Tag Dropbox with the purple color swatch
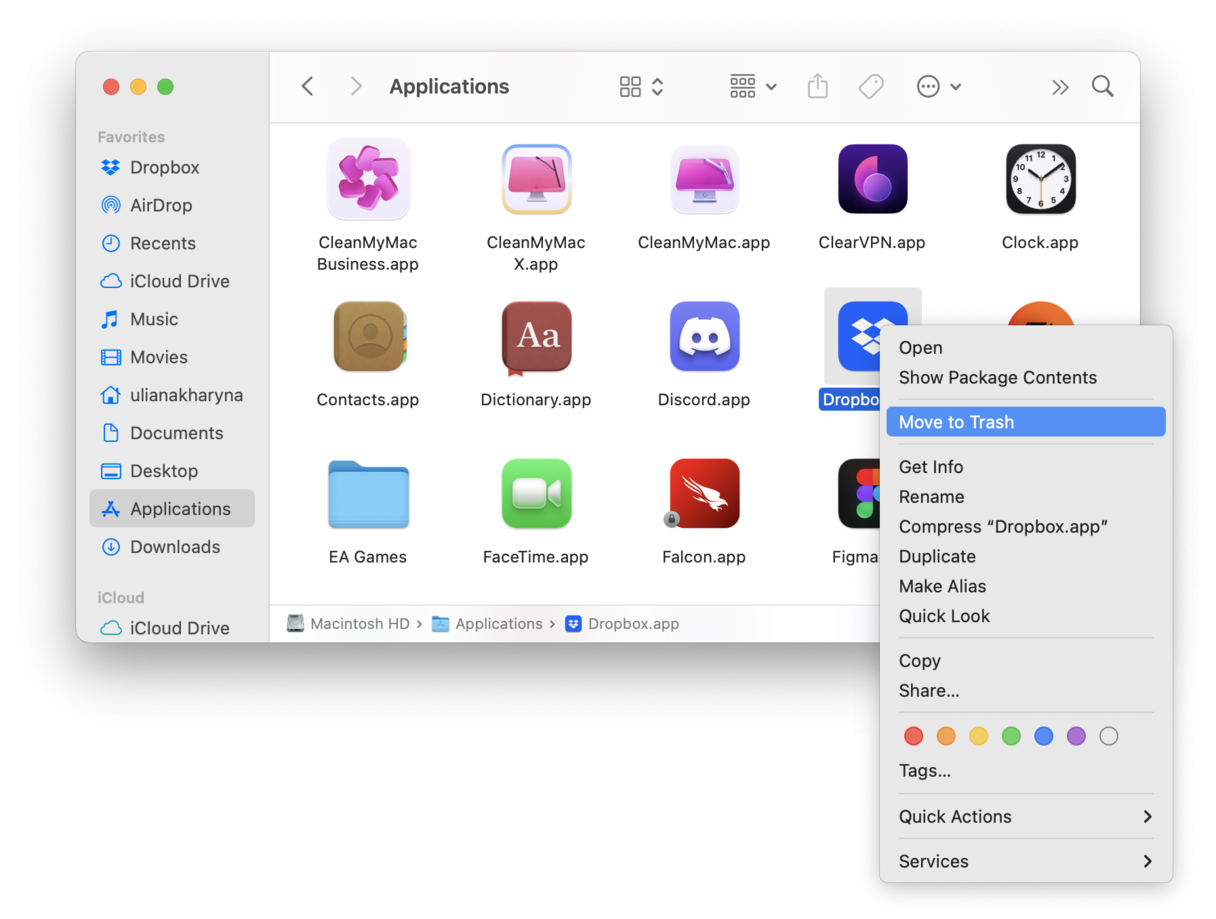The width and height of the screenshot is (1216, 919). click(1076, 736)
